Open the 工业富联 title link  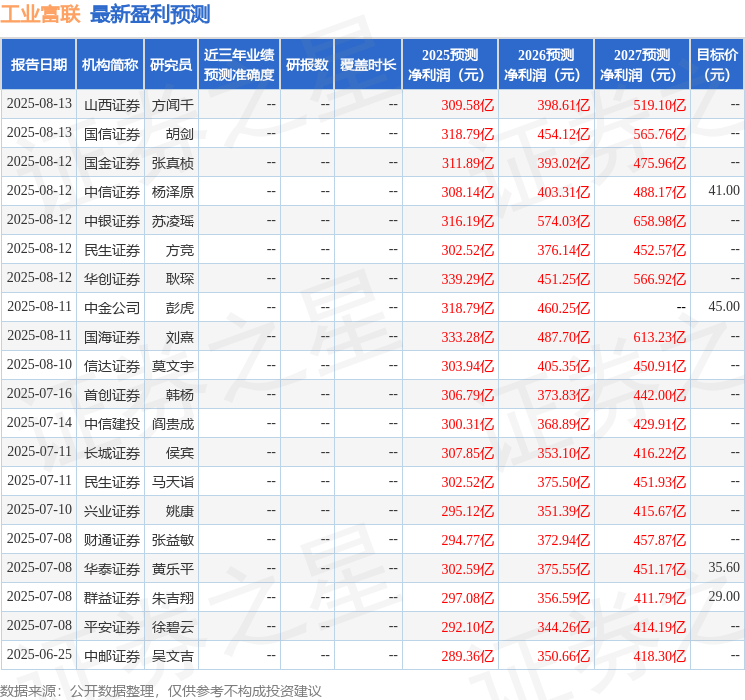[40, 14]
